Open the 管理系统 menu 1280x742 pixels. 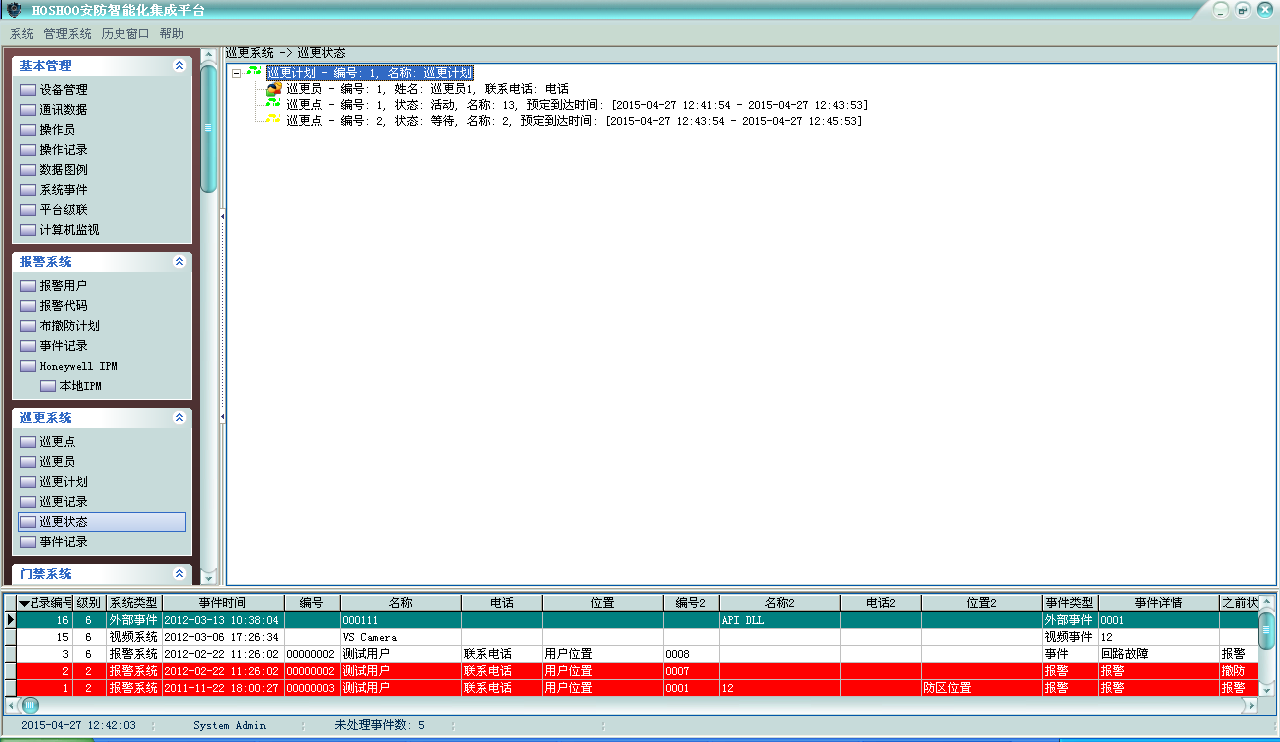coord(67,33)
